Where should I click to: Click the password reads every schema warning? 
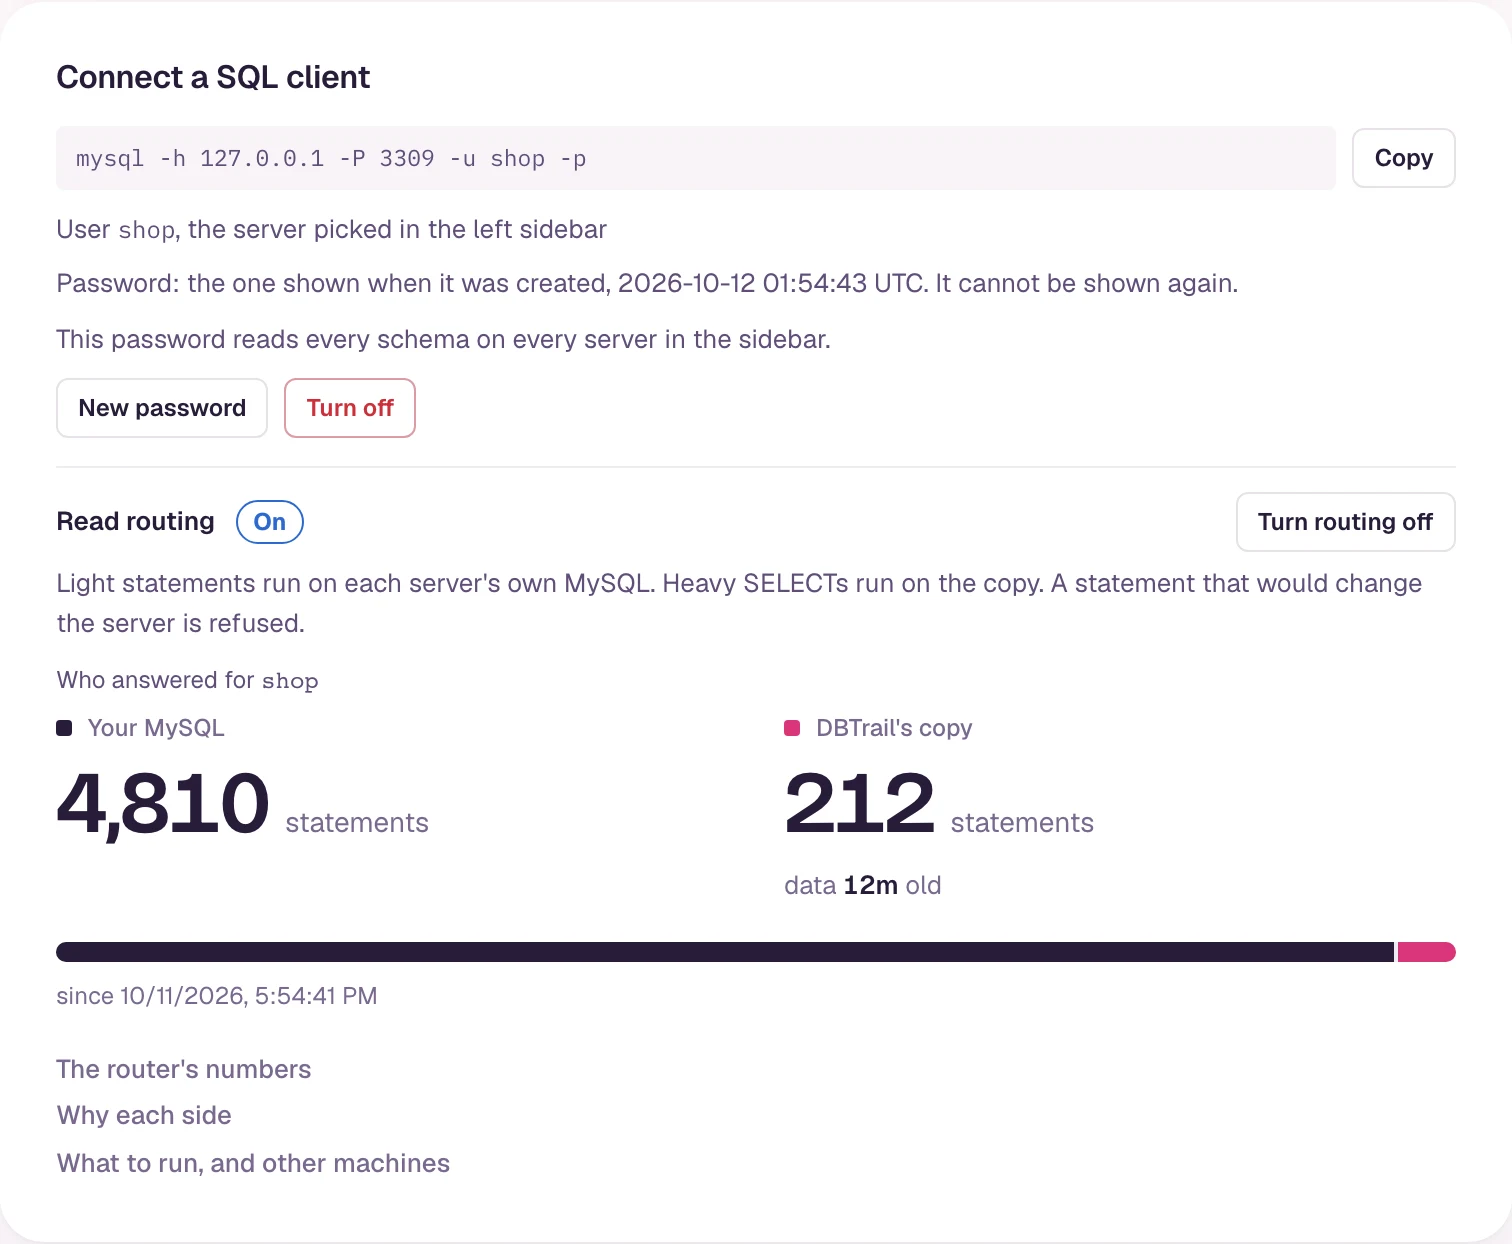coord(444,340)
